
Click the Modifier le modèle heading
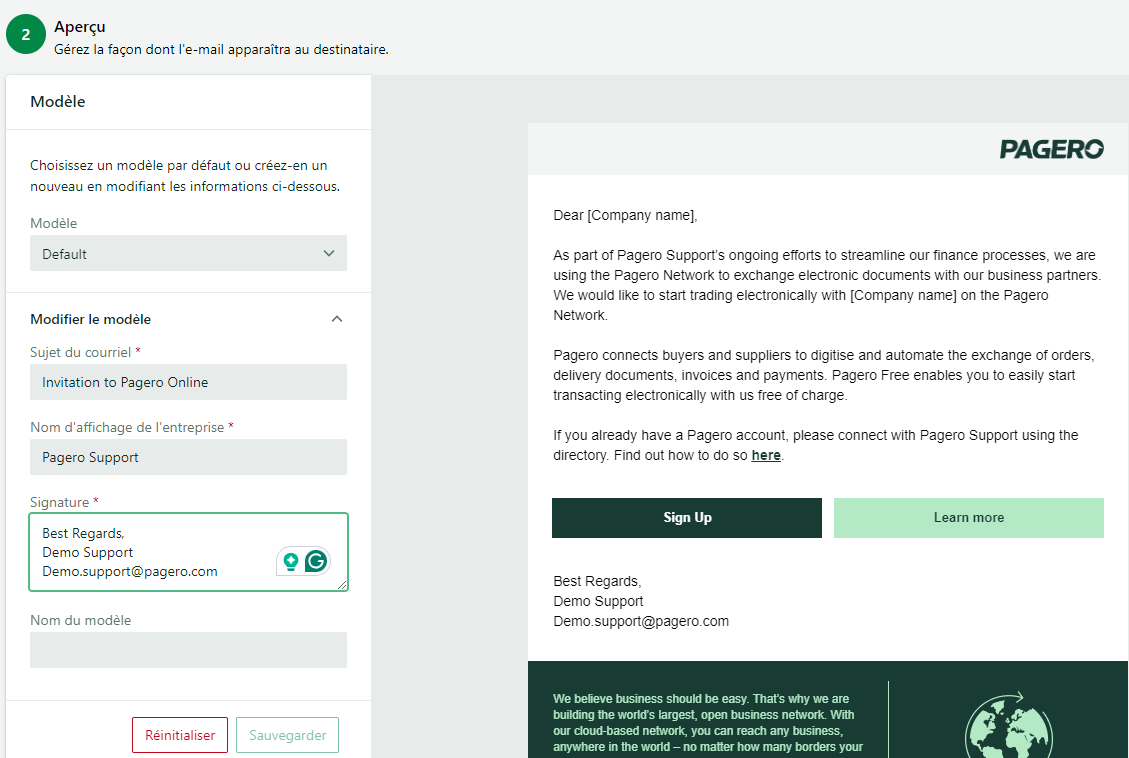91,319
